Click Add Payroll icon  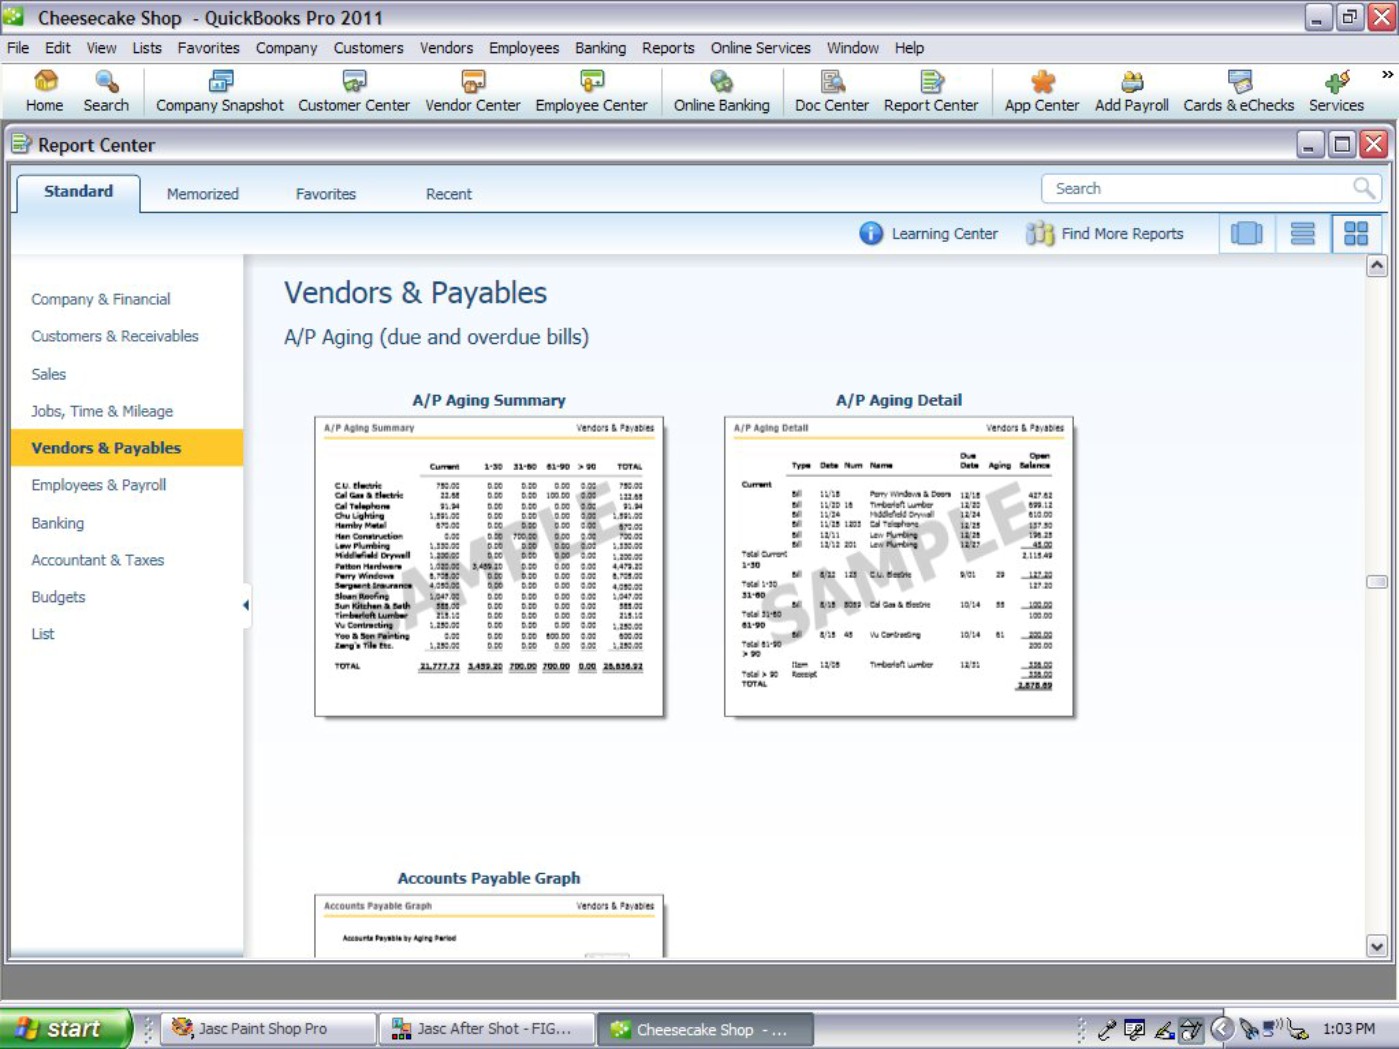1132,91
